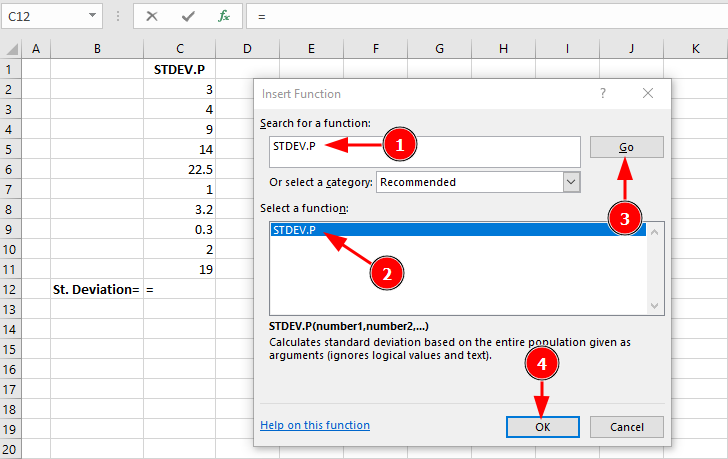Viewport: 728px width, 459px height.
Task: Select STDEV.P in the function list
Action: coord(294,230)
